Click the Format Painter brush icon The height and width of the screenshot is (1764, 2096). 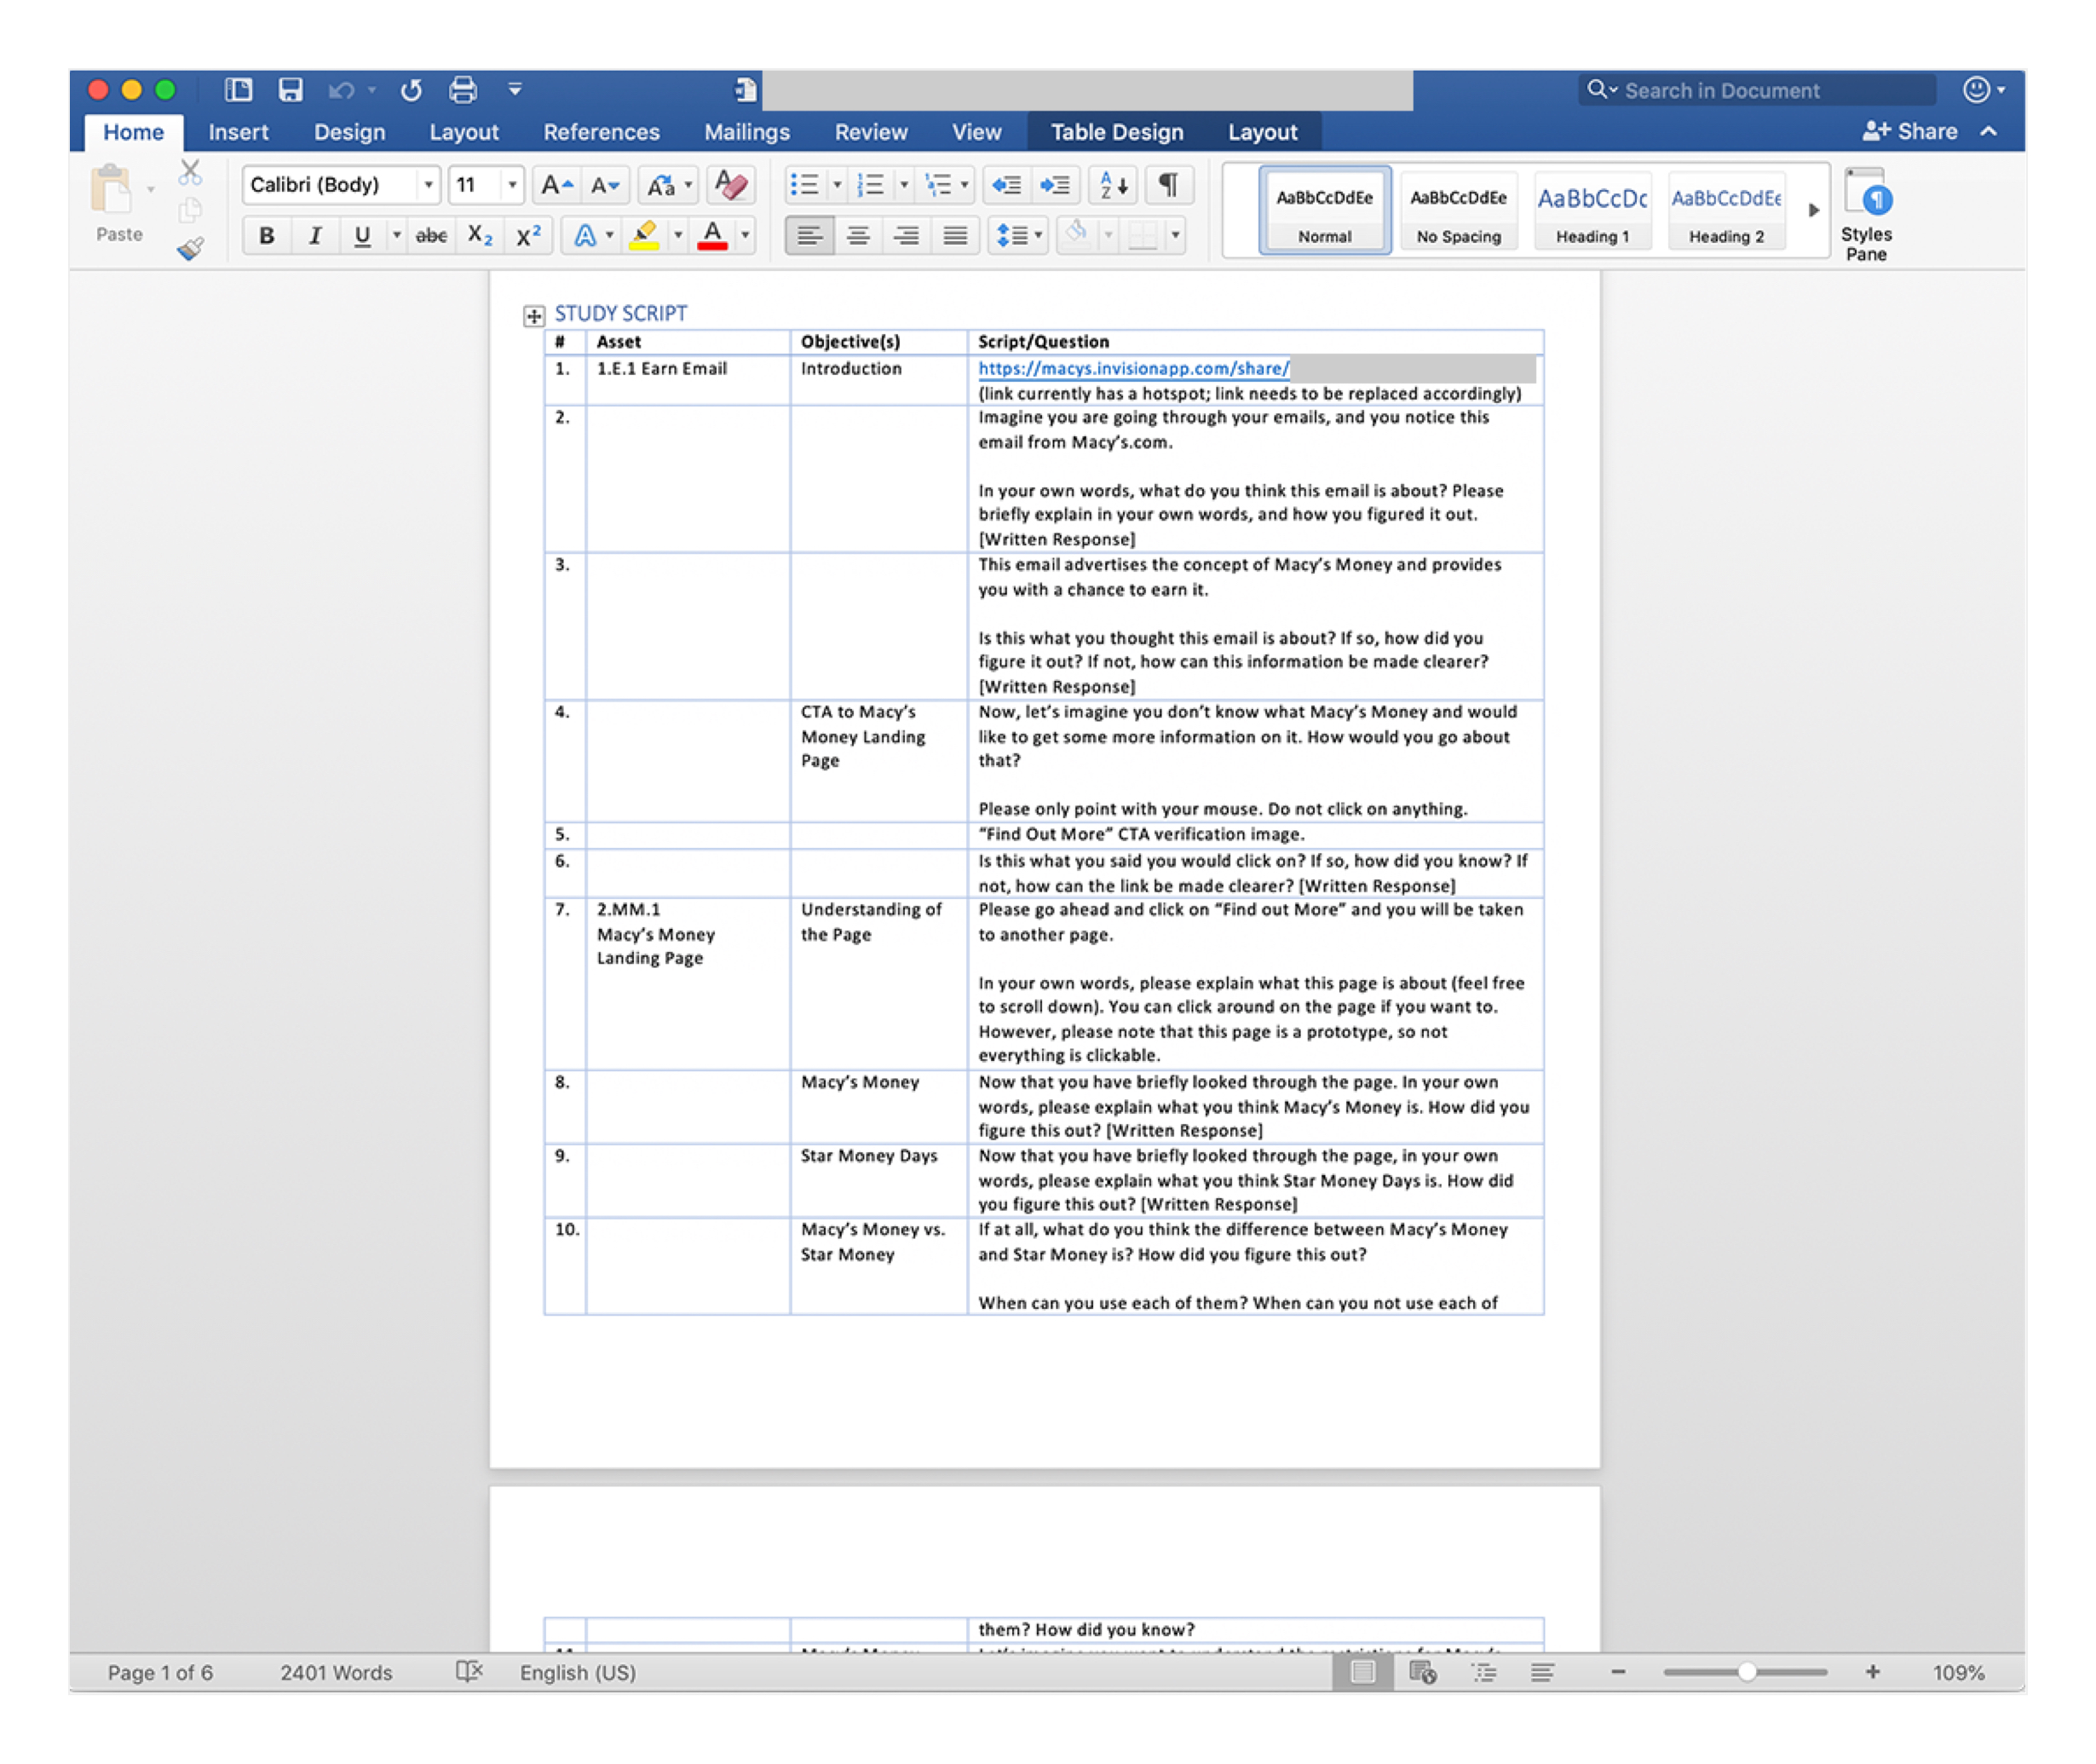190,248
